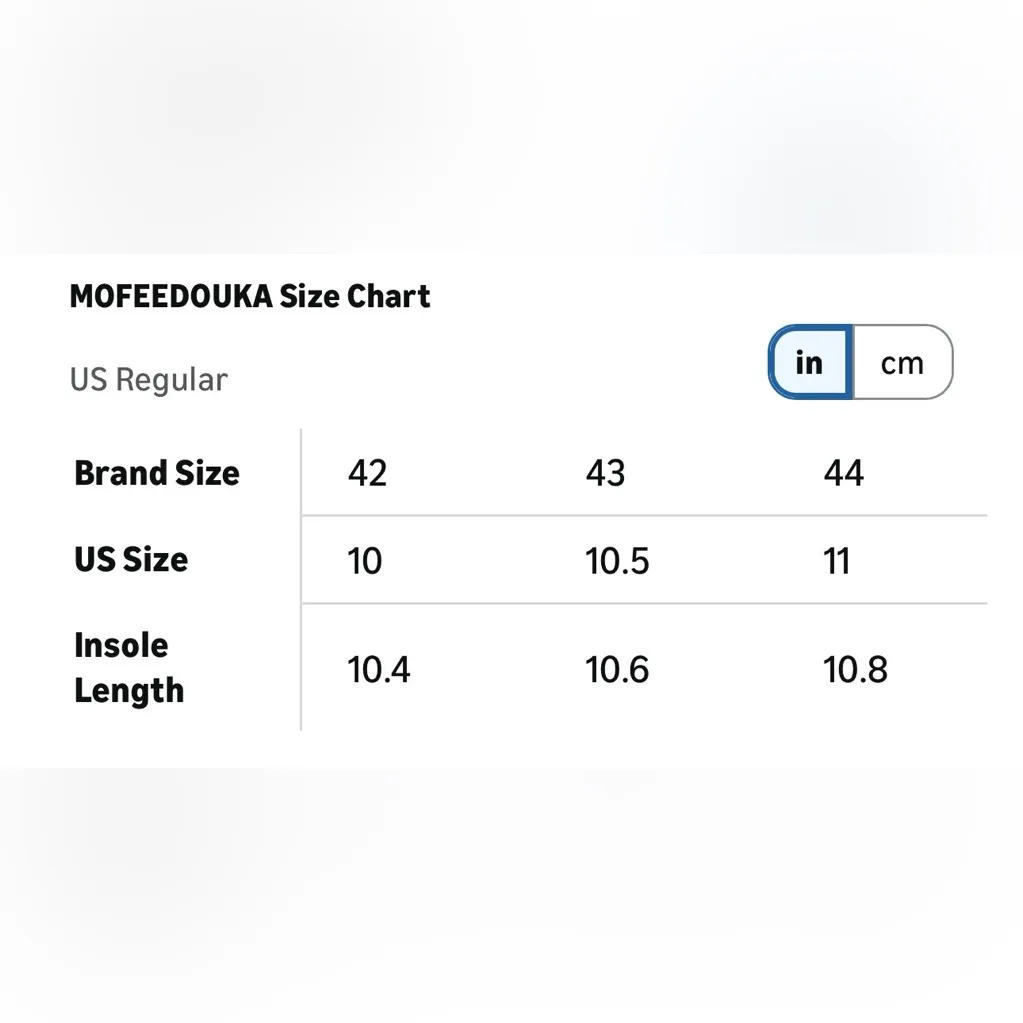
Task: Click the Brand Size row header
Action: (157, 473)
